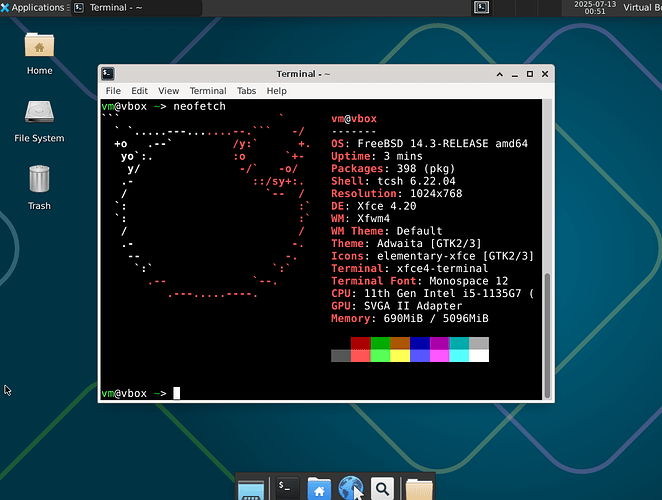Viewport: 662px width, 500px height.
Task: Open the File System desktop icon
Action: [39, 112]
